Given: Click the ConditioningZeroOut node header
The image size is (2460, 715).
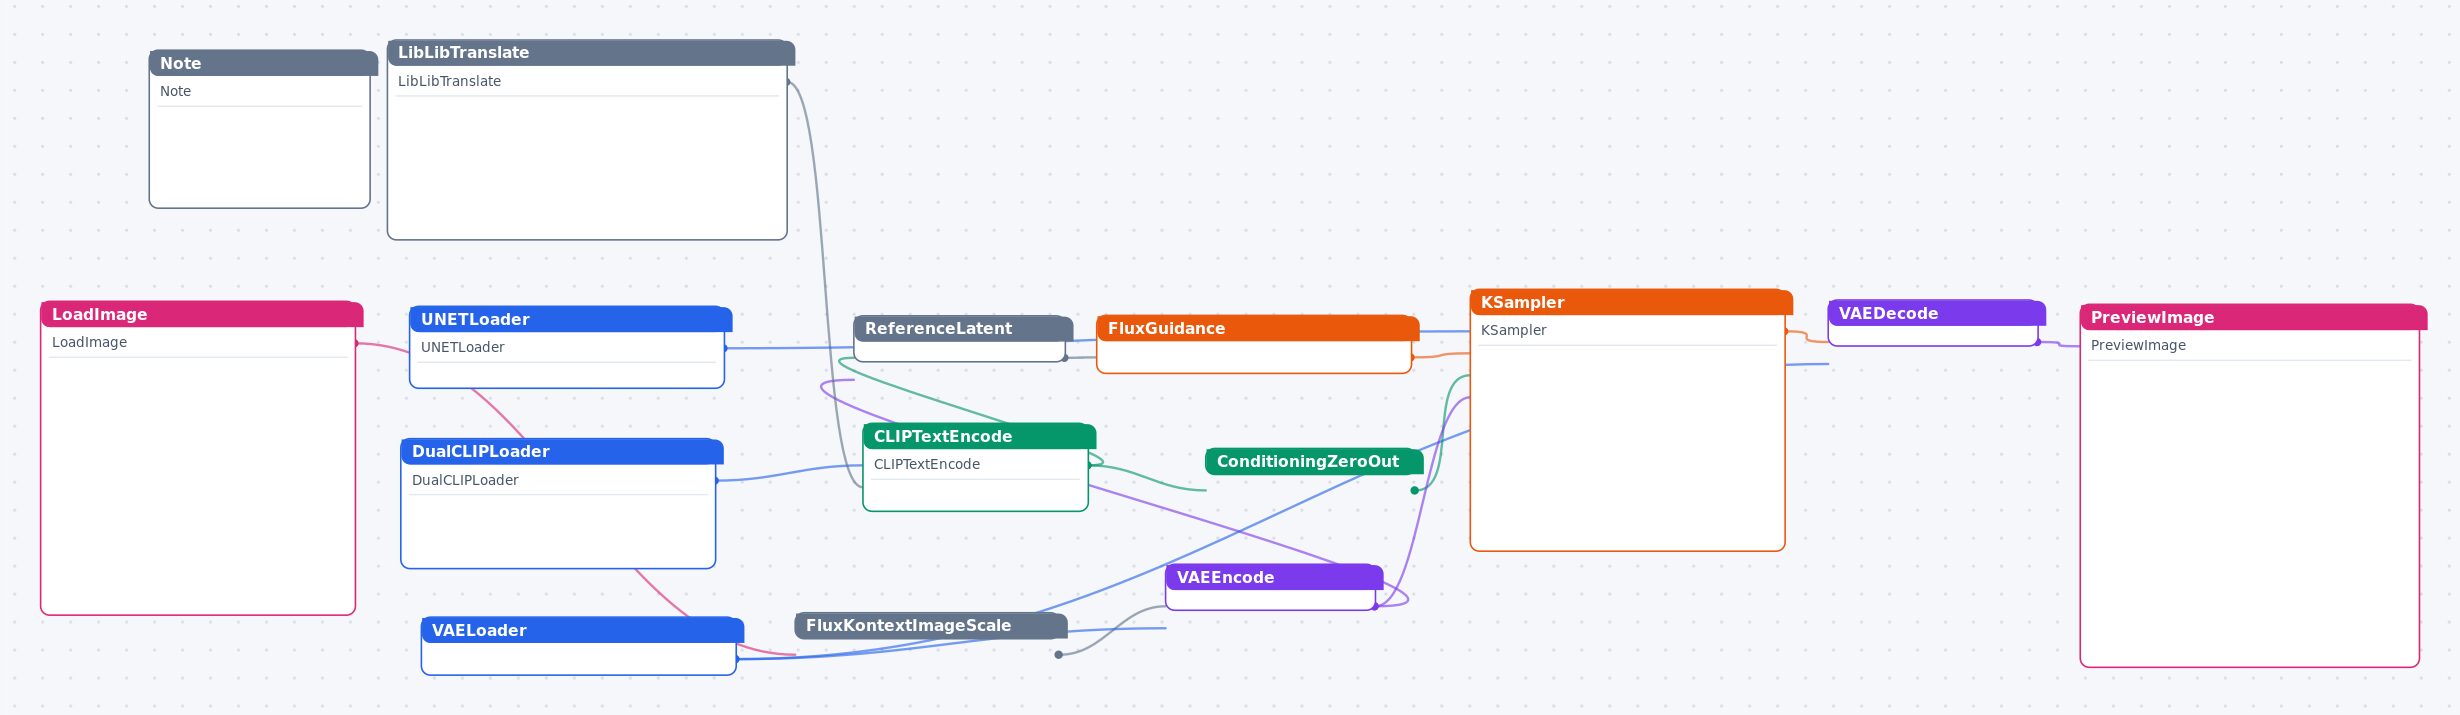Looking at the screenshot, I should click(1314, 461).
